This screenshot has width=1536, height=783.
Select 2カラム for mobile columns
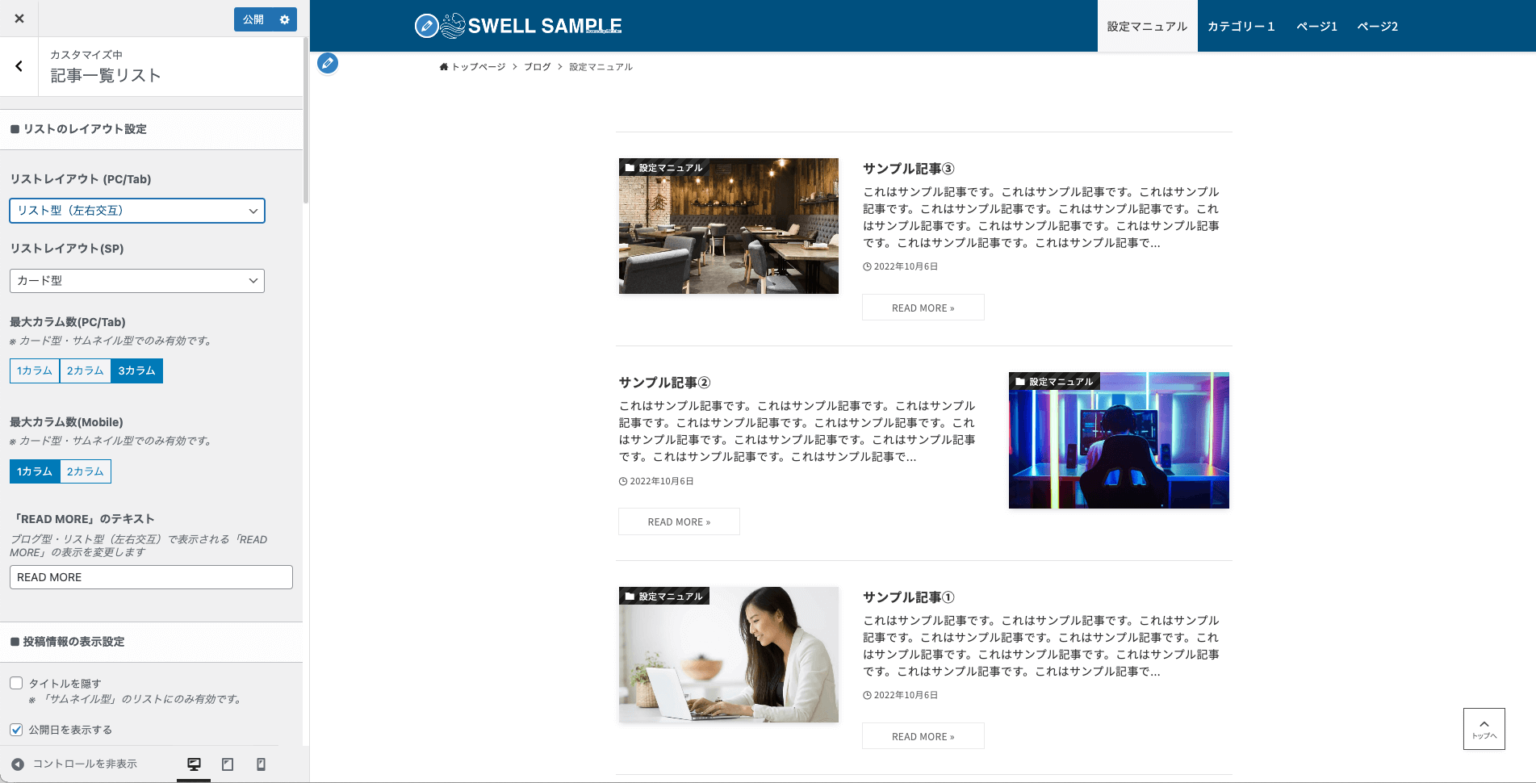click(86, 471)
